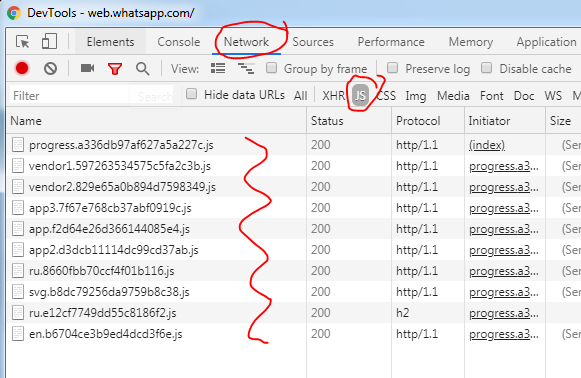This screenshot has height=378, width=581.
Task: Open the Elements tab
Action: click(x=110, y=42)
